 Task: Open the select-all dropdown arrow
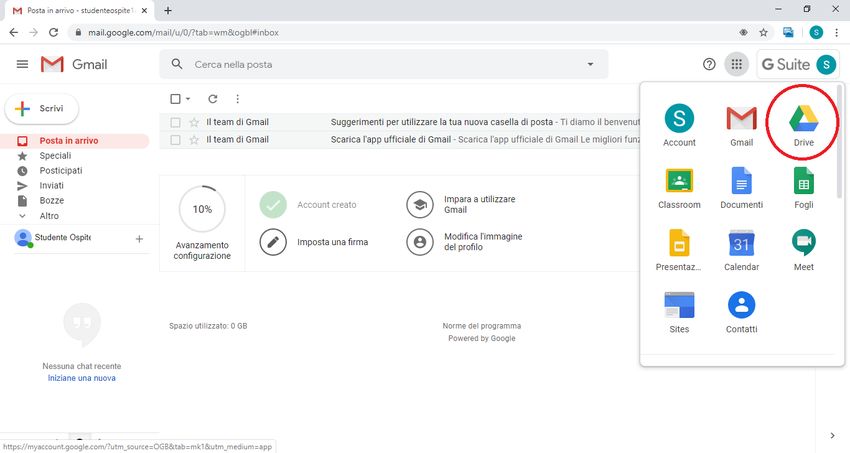188,99
